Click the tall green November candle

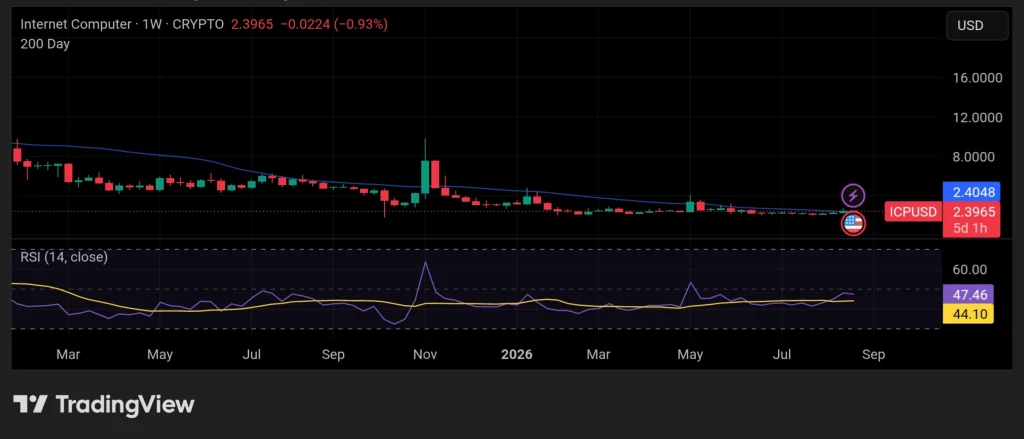click(425, 176)
